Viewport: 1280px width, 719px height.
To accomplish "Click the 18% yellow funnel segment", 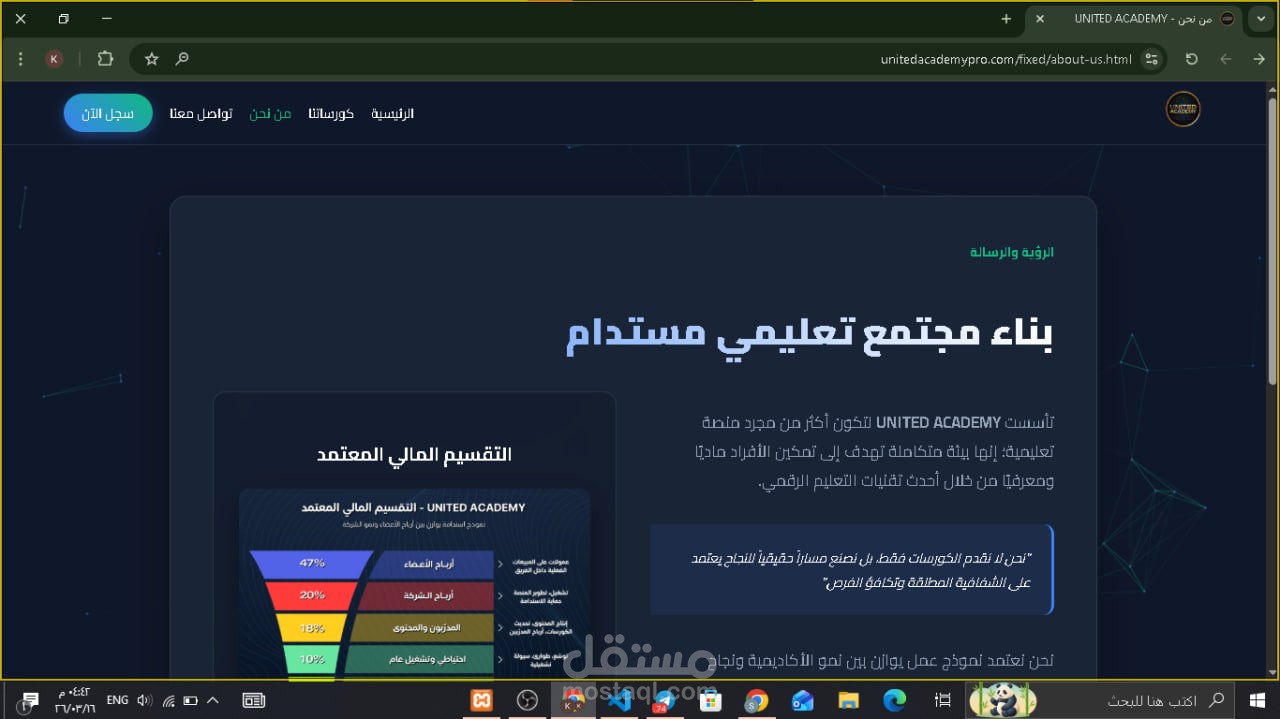I will pyautogui.click(x=312, y=628).
